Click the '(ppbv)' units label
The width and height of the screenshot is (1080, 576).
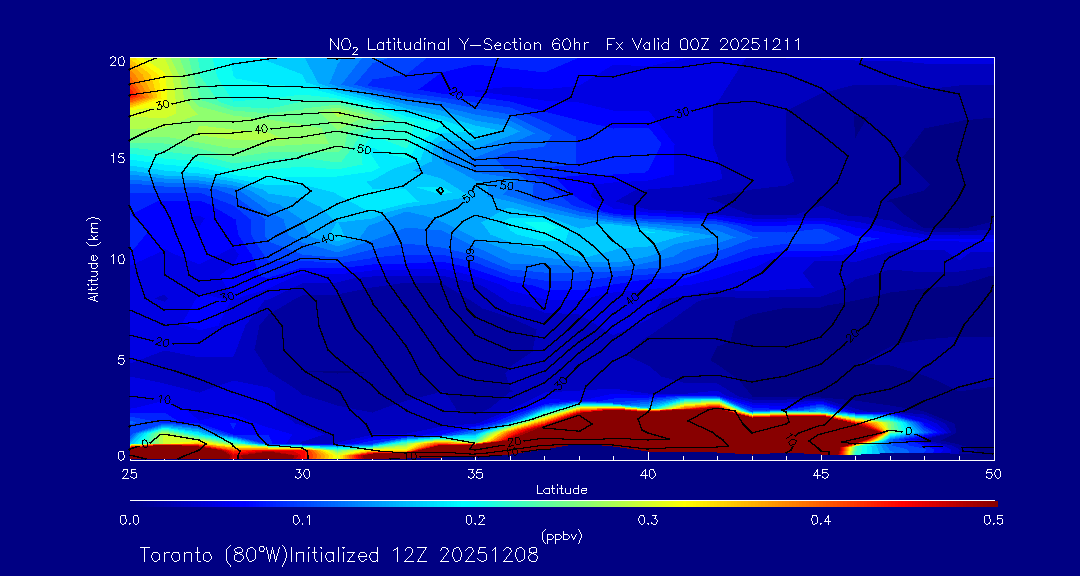point(561,536)
